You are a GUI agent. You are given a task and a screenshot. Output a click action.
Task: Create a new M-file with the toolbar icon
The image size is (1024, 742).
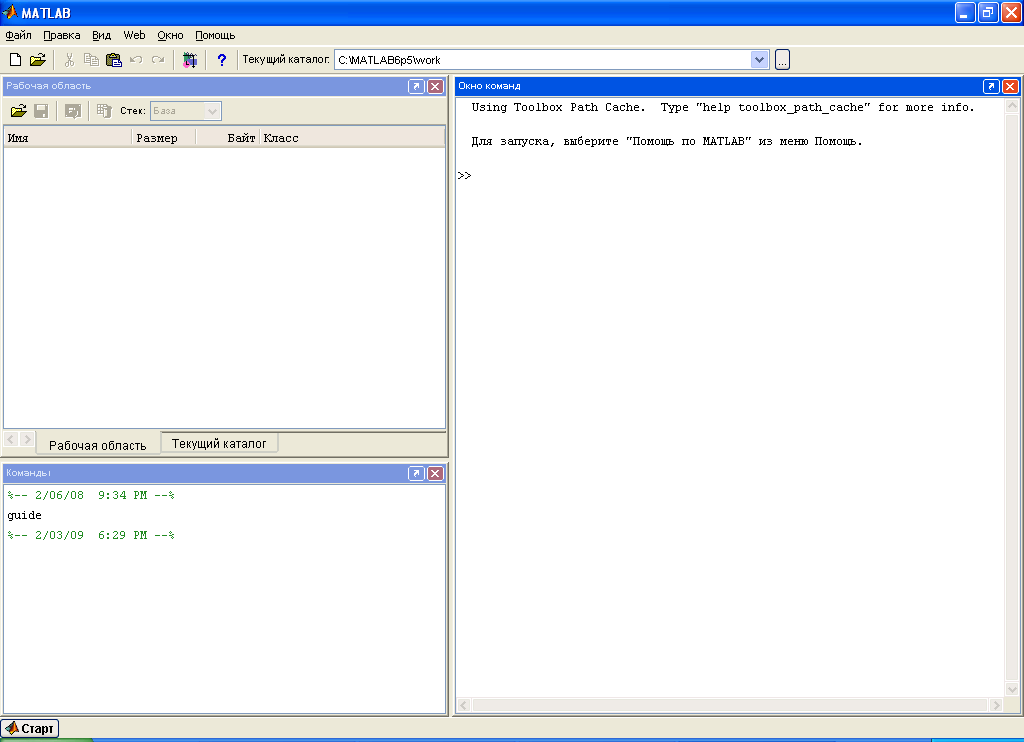point(15,60)
